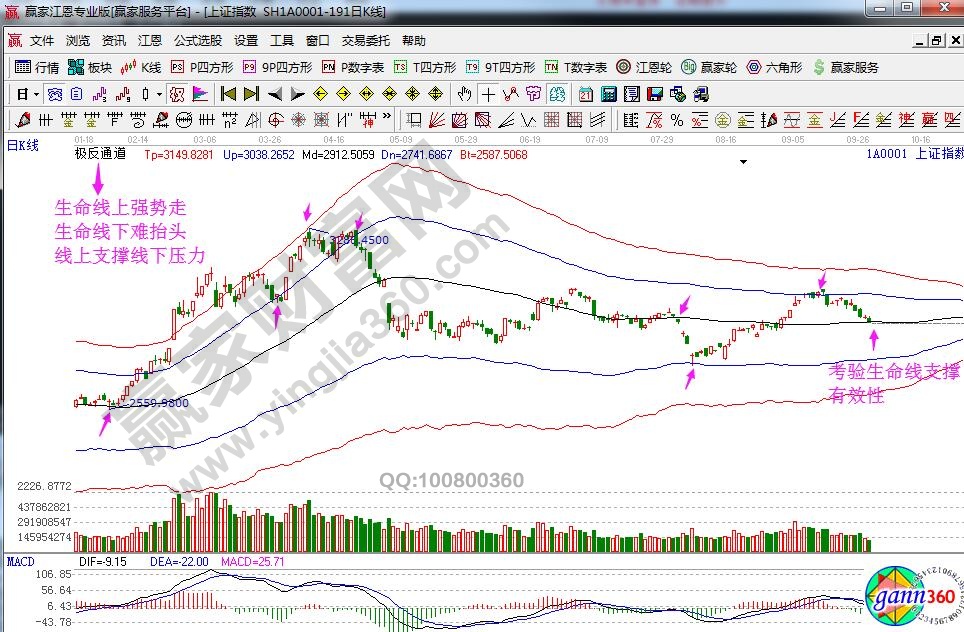Switch to the K线 chart view
The width and height of the screenshot is (964, 632).
(141, 68)
